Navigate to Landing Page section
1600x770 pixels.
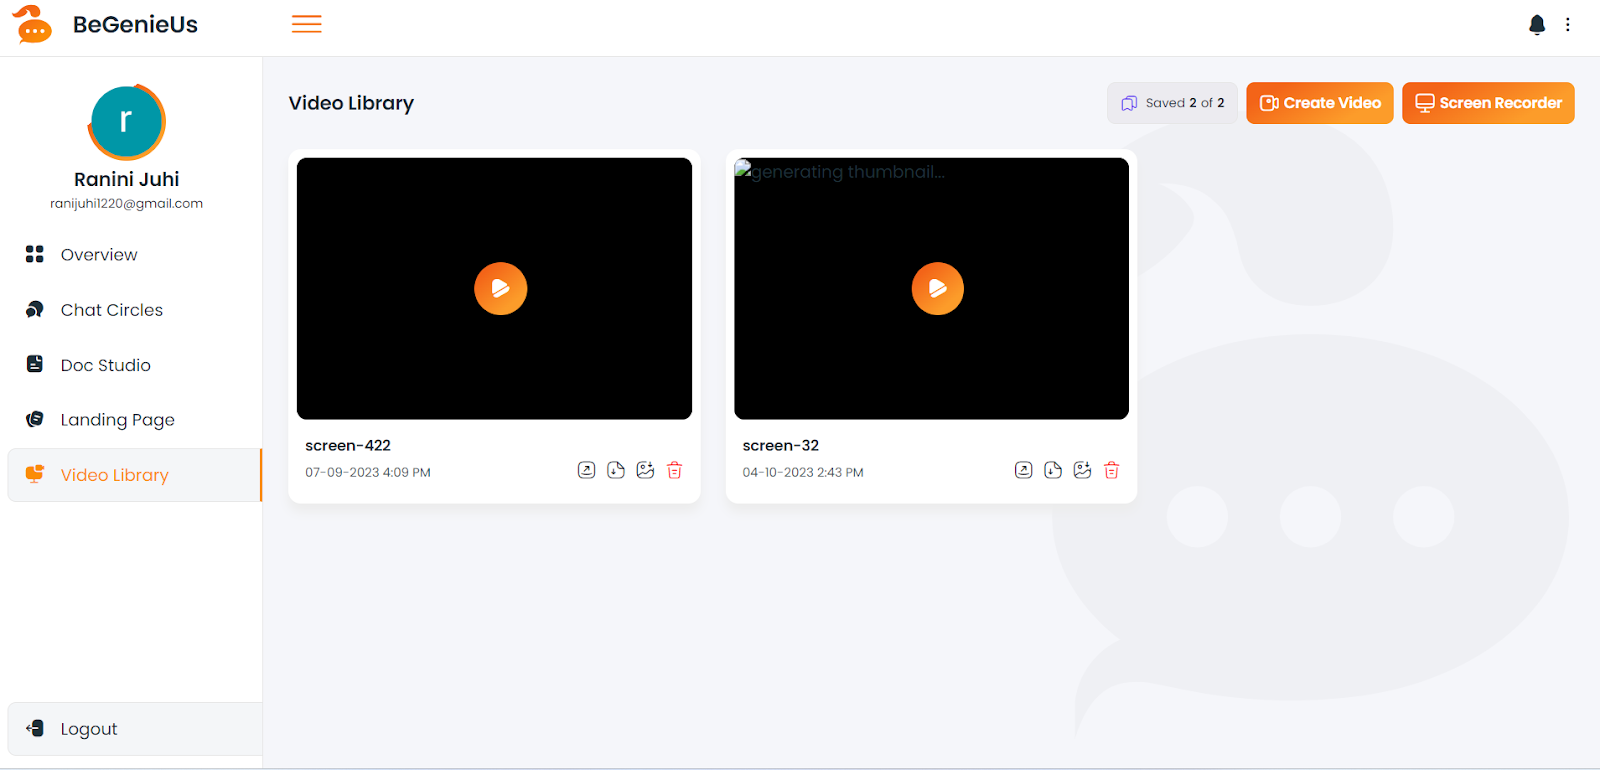[x=117, y=420]
